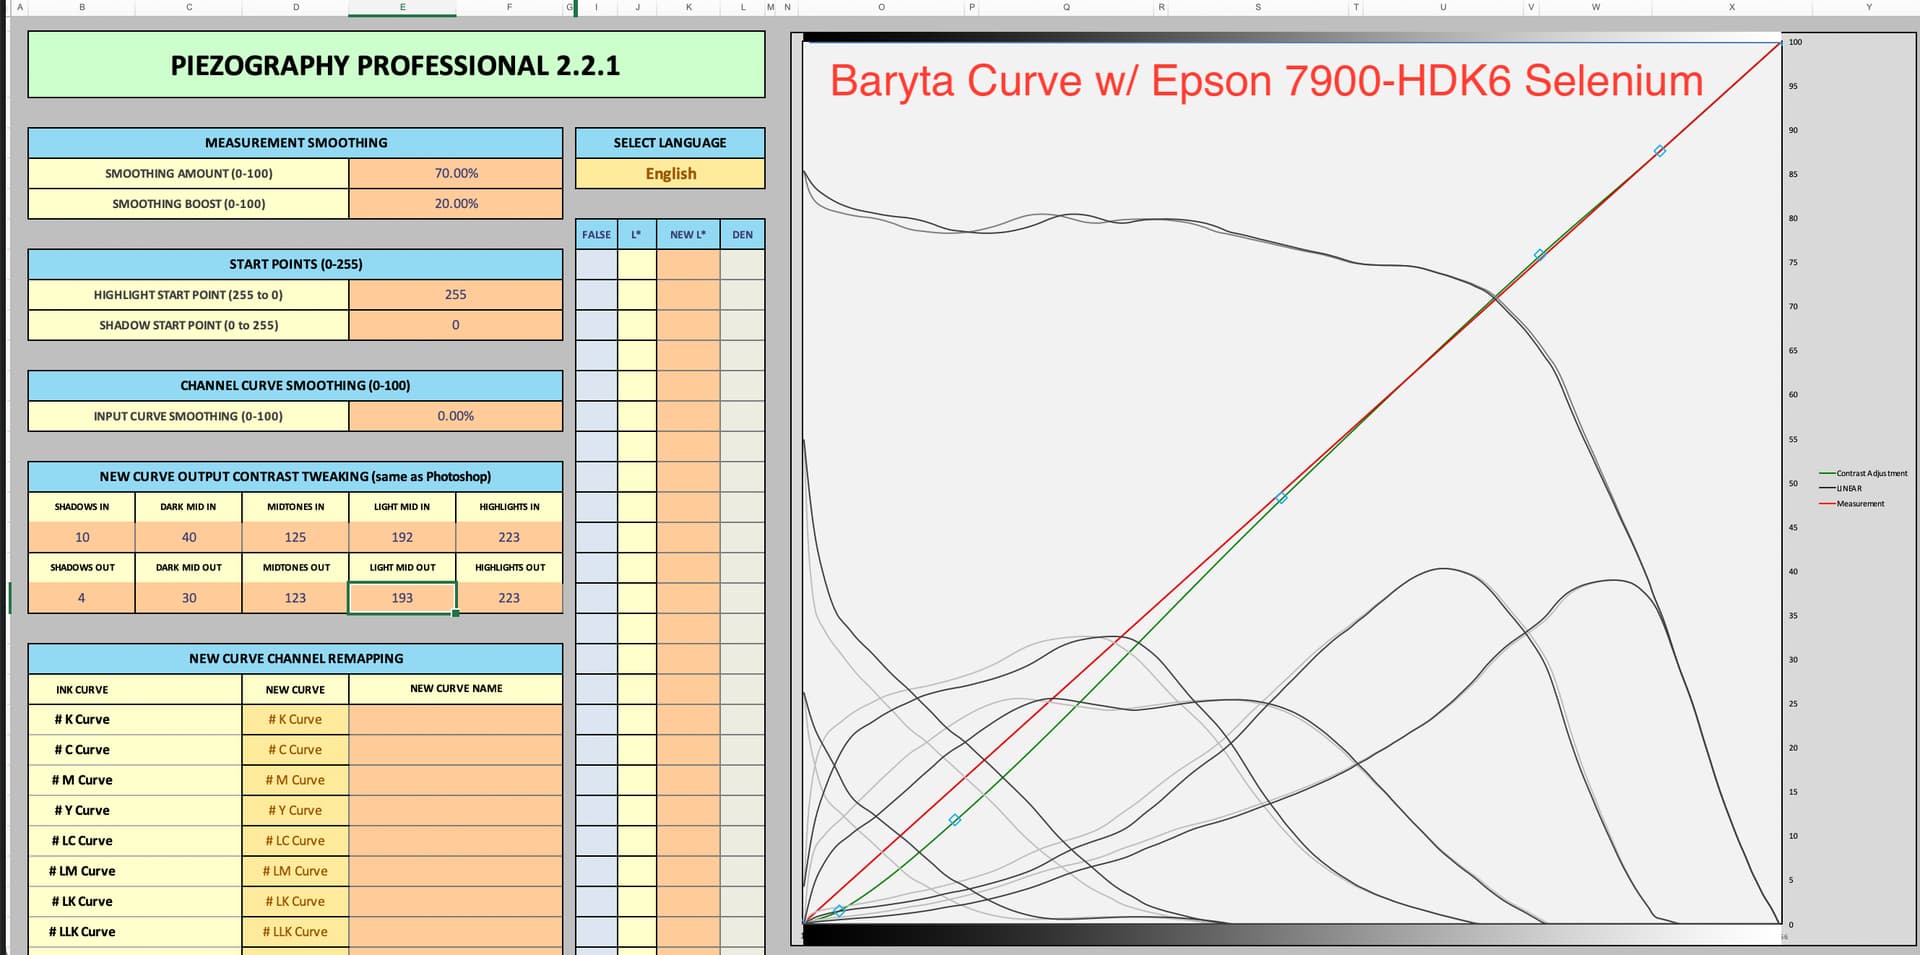Click the Smoothing Amount value 70.00%

[x=456, y=174]
